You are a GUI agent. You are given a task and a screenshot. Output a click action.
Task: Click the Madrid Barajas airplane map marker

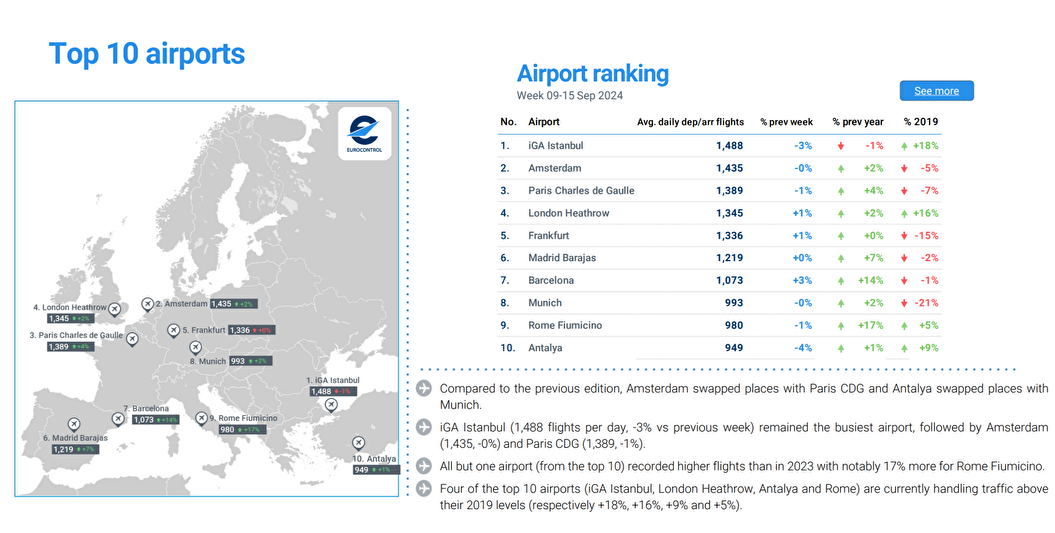tap(72, 424)
